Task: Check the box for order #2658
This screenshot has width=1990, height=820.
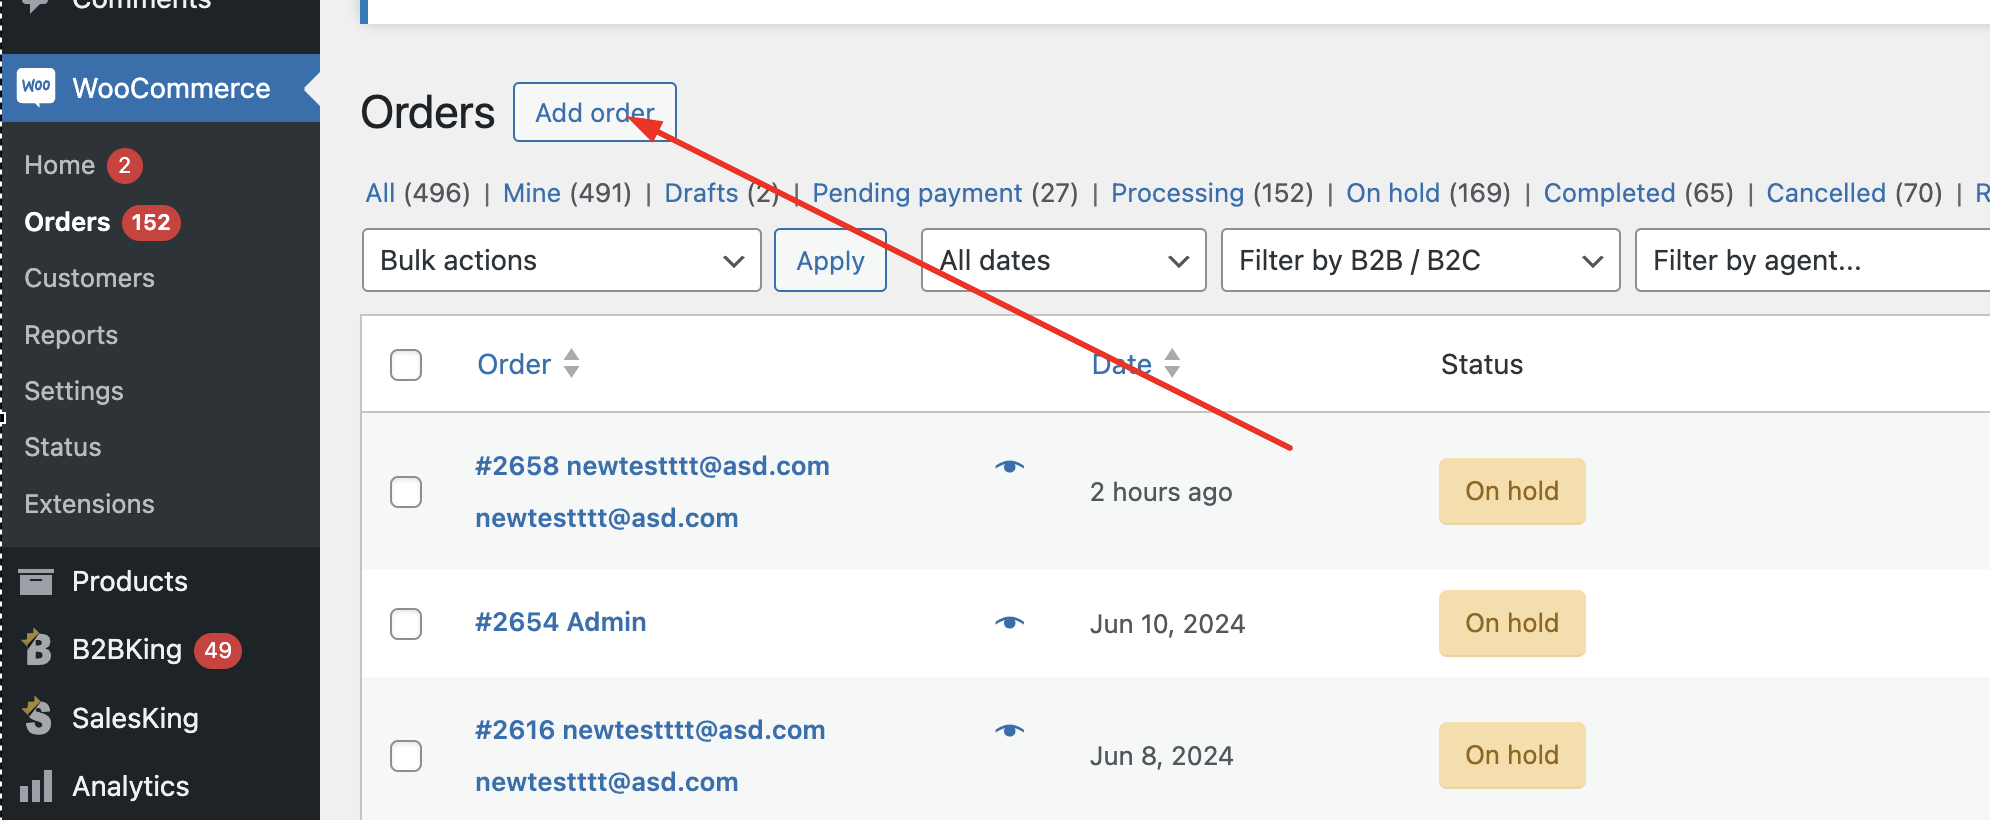Action: point(406,492)
